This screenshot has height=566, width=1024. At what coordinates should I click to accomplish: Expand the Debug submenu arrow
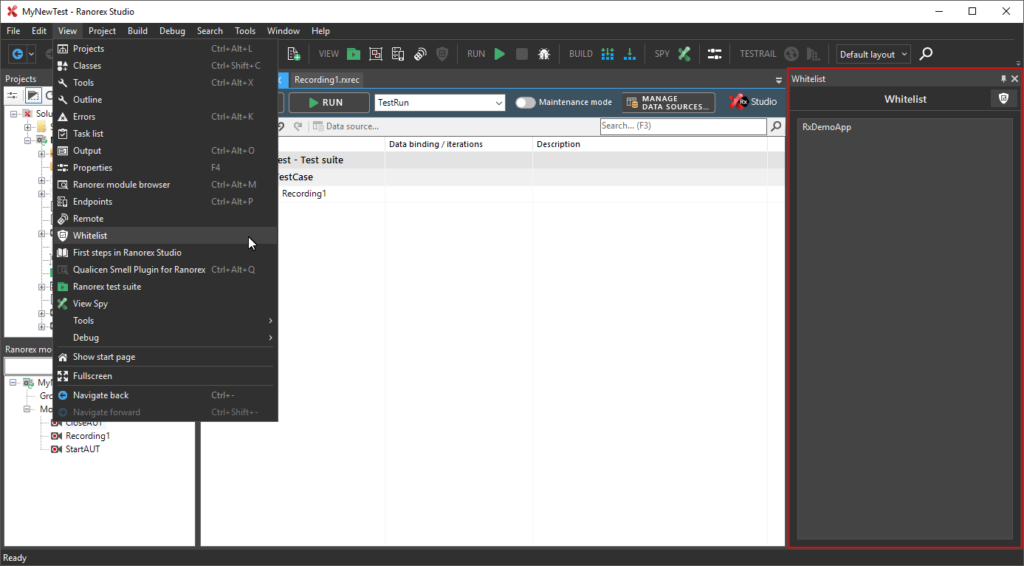(x=270, y=338)
